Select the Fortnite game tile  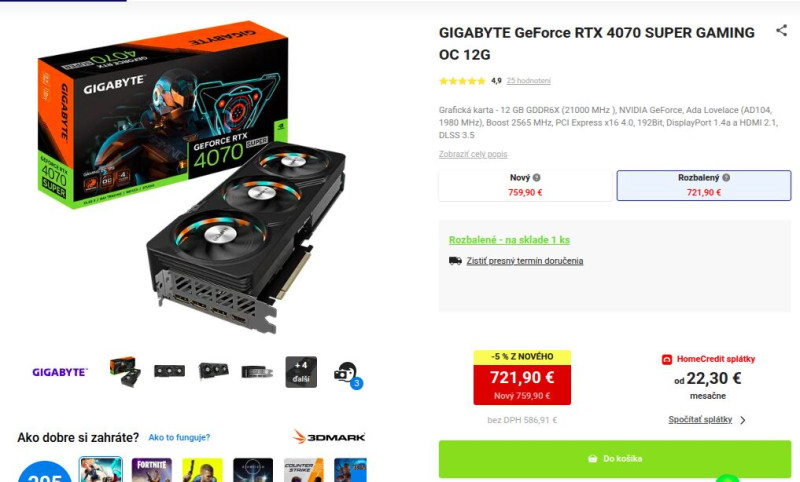tap(152, 470)
